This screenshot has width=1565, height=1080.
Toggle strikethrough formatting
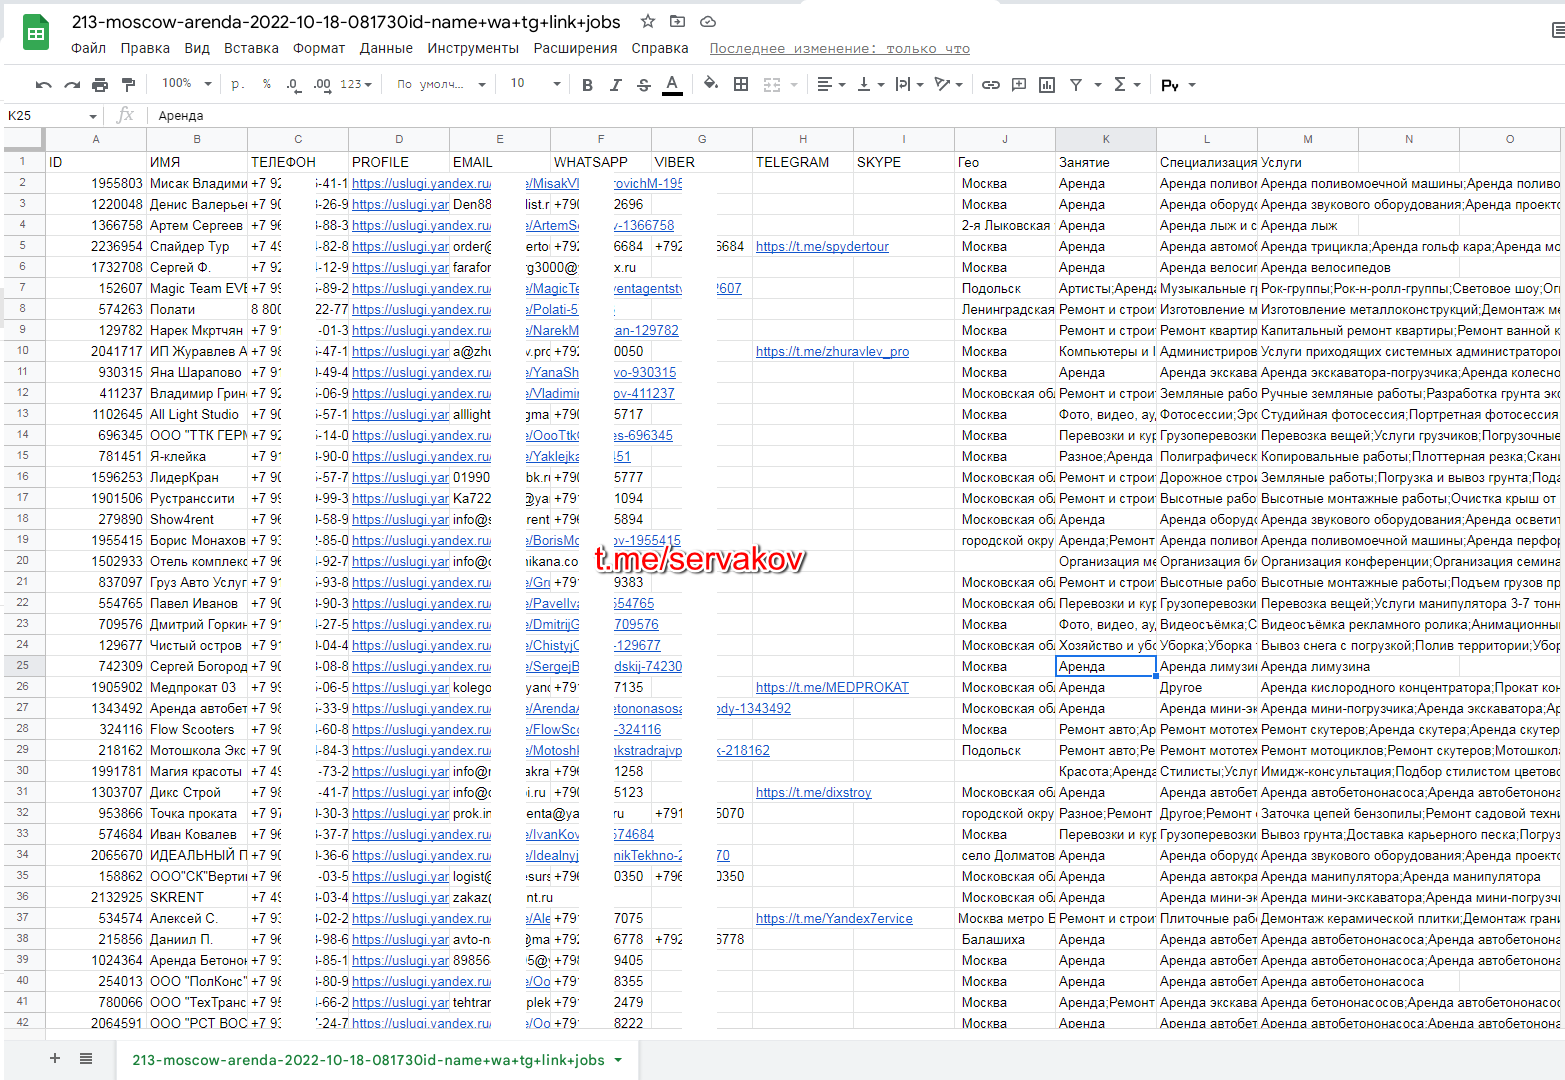pos(643,84)
